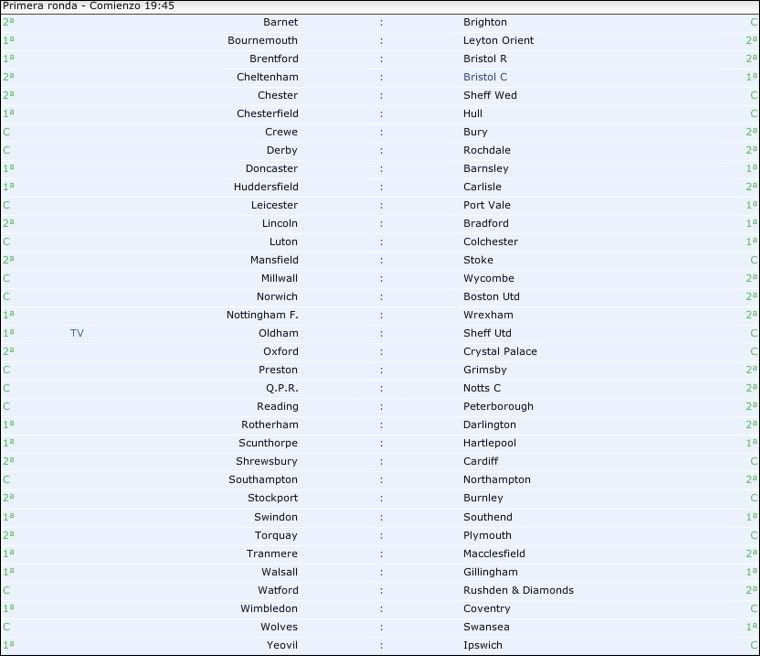
Task: Select the Brighton team name
Action: pyautogui.click(x=485, y=22)
